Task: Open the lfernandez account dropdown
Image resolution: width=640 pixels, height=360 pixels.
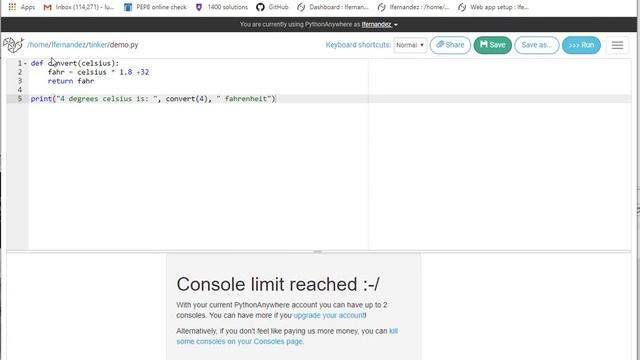Action: click(379, 24)
